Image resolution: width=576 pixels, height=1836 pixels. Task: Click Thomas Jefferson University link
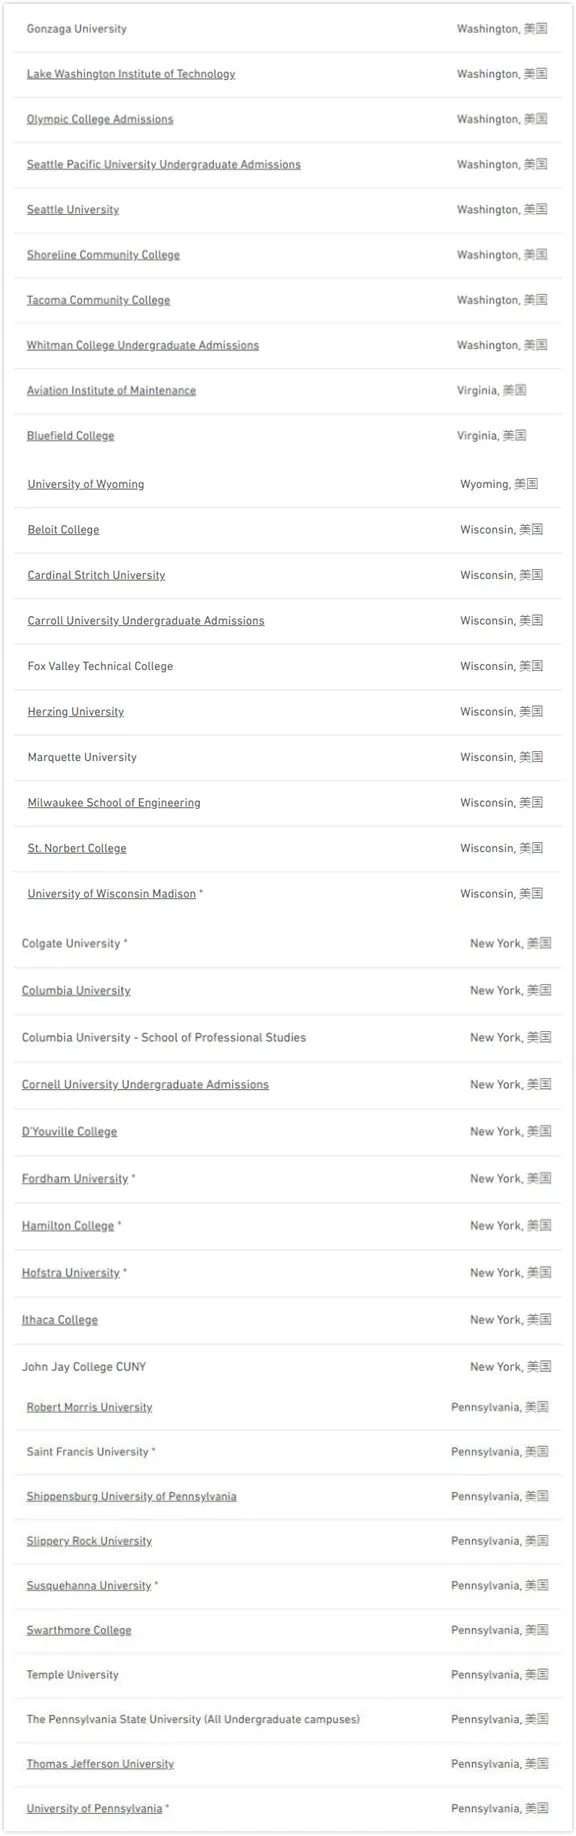pos(100,1764)
